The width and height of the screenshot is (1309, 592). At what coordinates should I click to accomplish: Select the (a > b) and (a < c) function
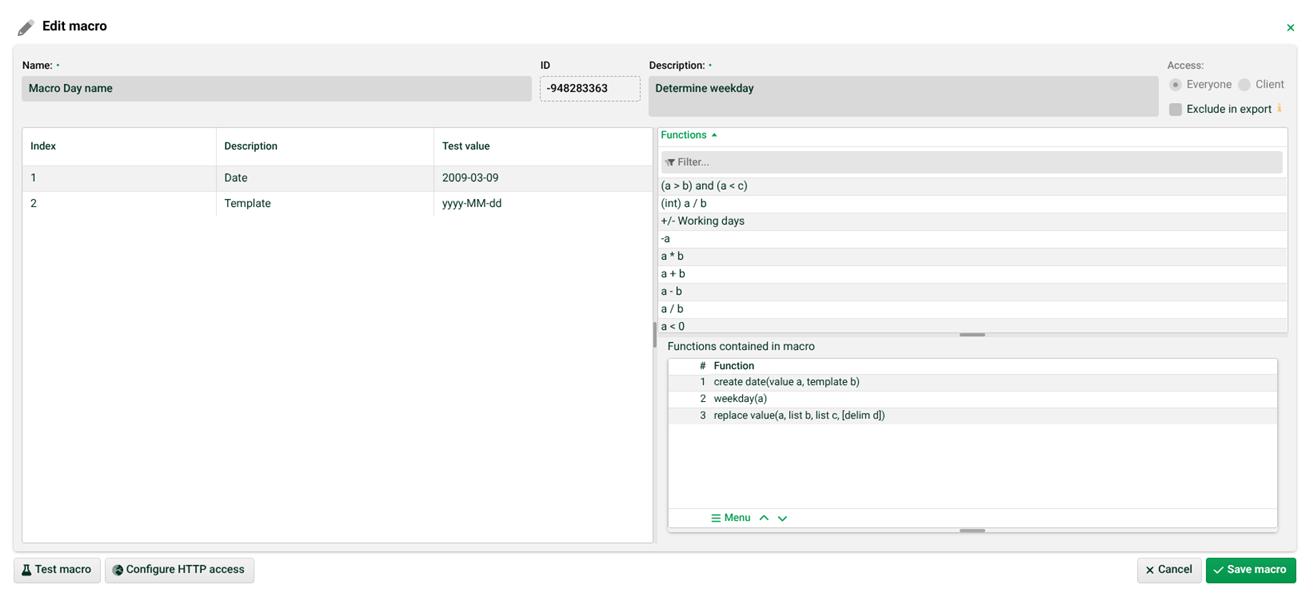(x=972, y=186)
